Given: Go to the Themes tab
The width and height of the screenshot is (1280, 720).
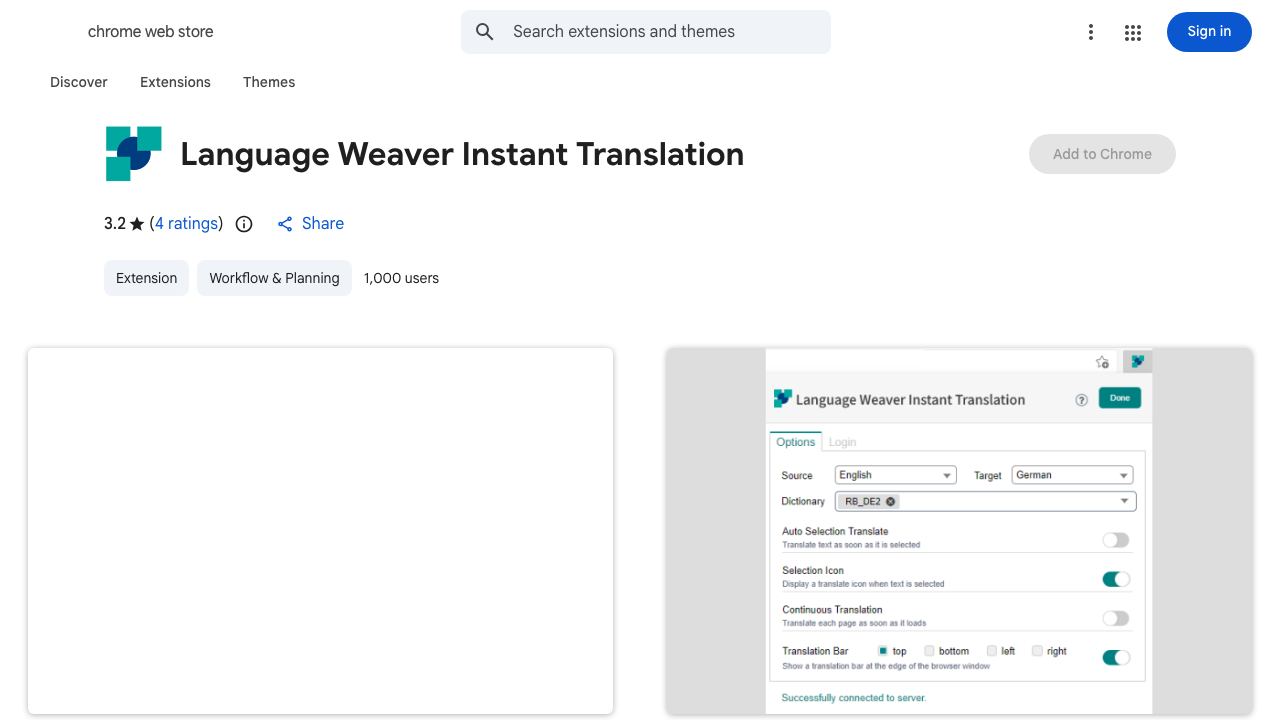Looking at the screenshot, I should pos(269,82).
